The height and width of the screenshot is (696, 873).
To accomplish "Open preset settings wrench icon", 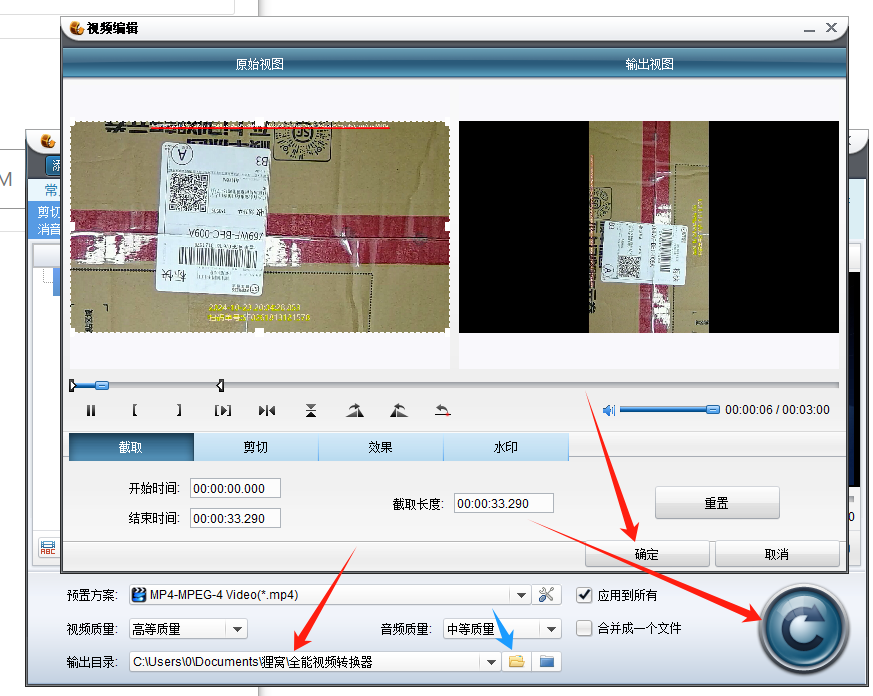I will point(546,595).
